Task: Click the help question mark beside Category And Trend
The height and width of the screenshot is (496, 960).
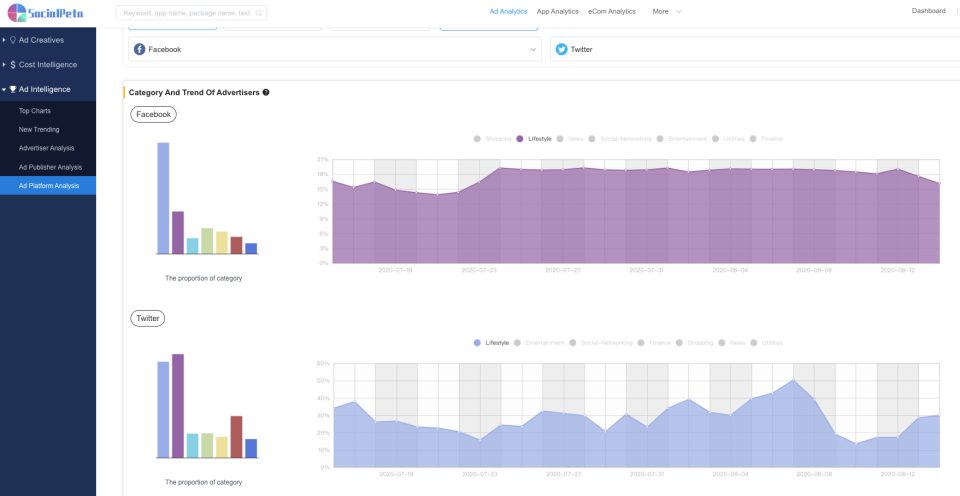Action: coord(266,92)
